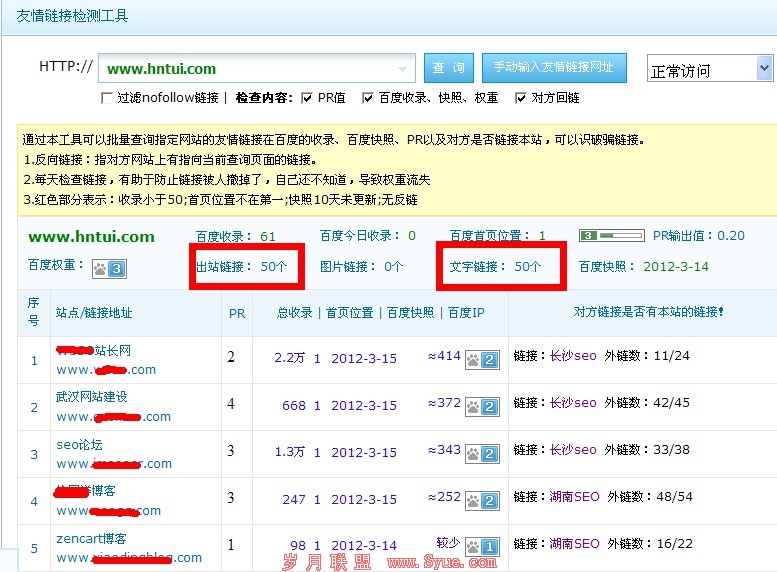Click the 百度快照 column header
777x572 pixels.
coord(410,313)
